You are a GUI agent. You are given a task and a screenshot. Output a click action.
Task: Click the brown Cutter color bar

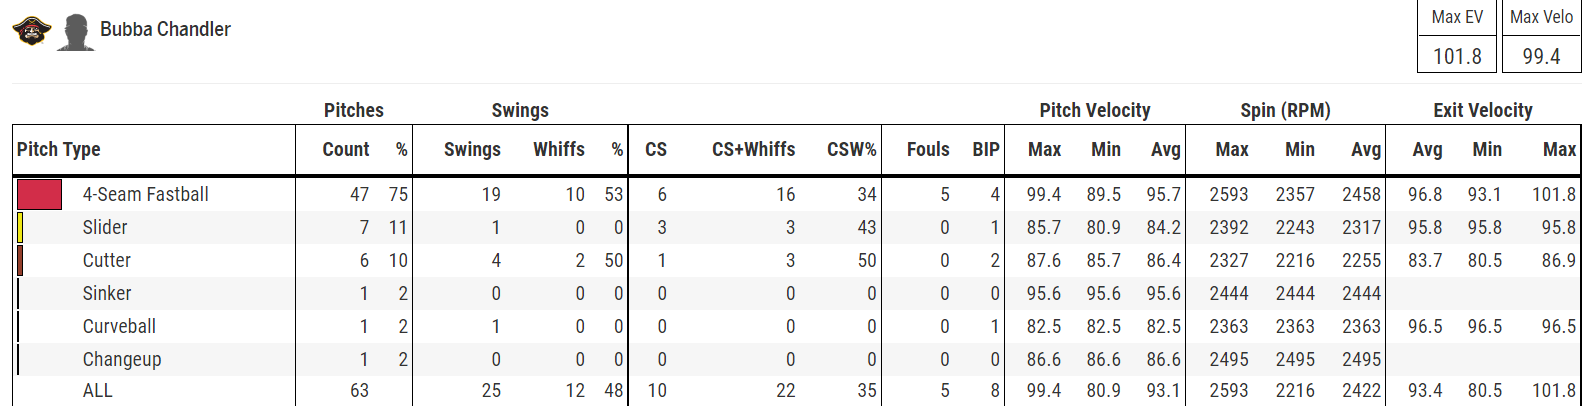coord(20,260)
